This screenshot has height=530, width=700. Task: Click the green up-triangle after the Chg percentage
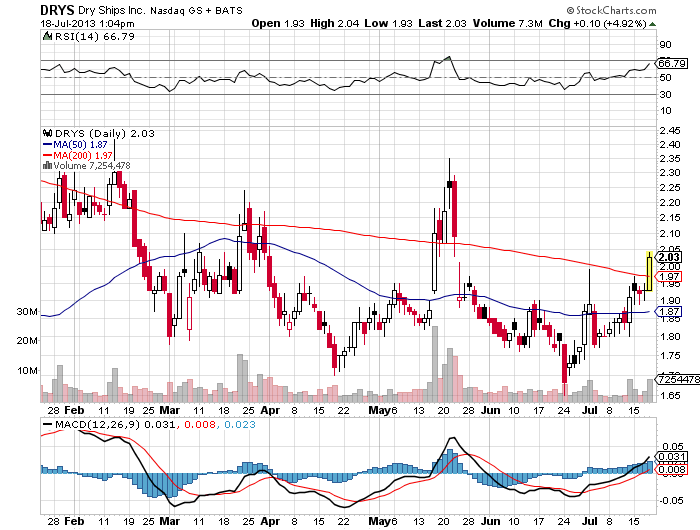tap(652, 24)
